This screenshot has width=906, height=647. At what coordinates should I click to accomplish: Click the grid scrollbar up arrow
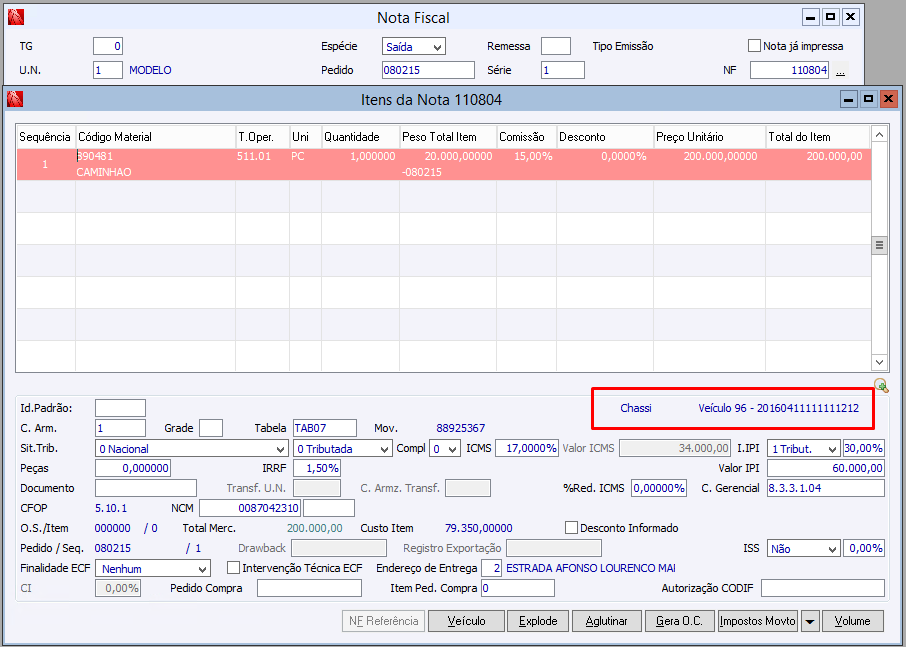click(x=880, y=135)
